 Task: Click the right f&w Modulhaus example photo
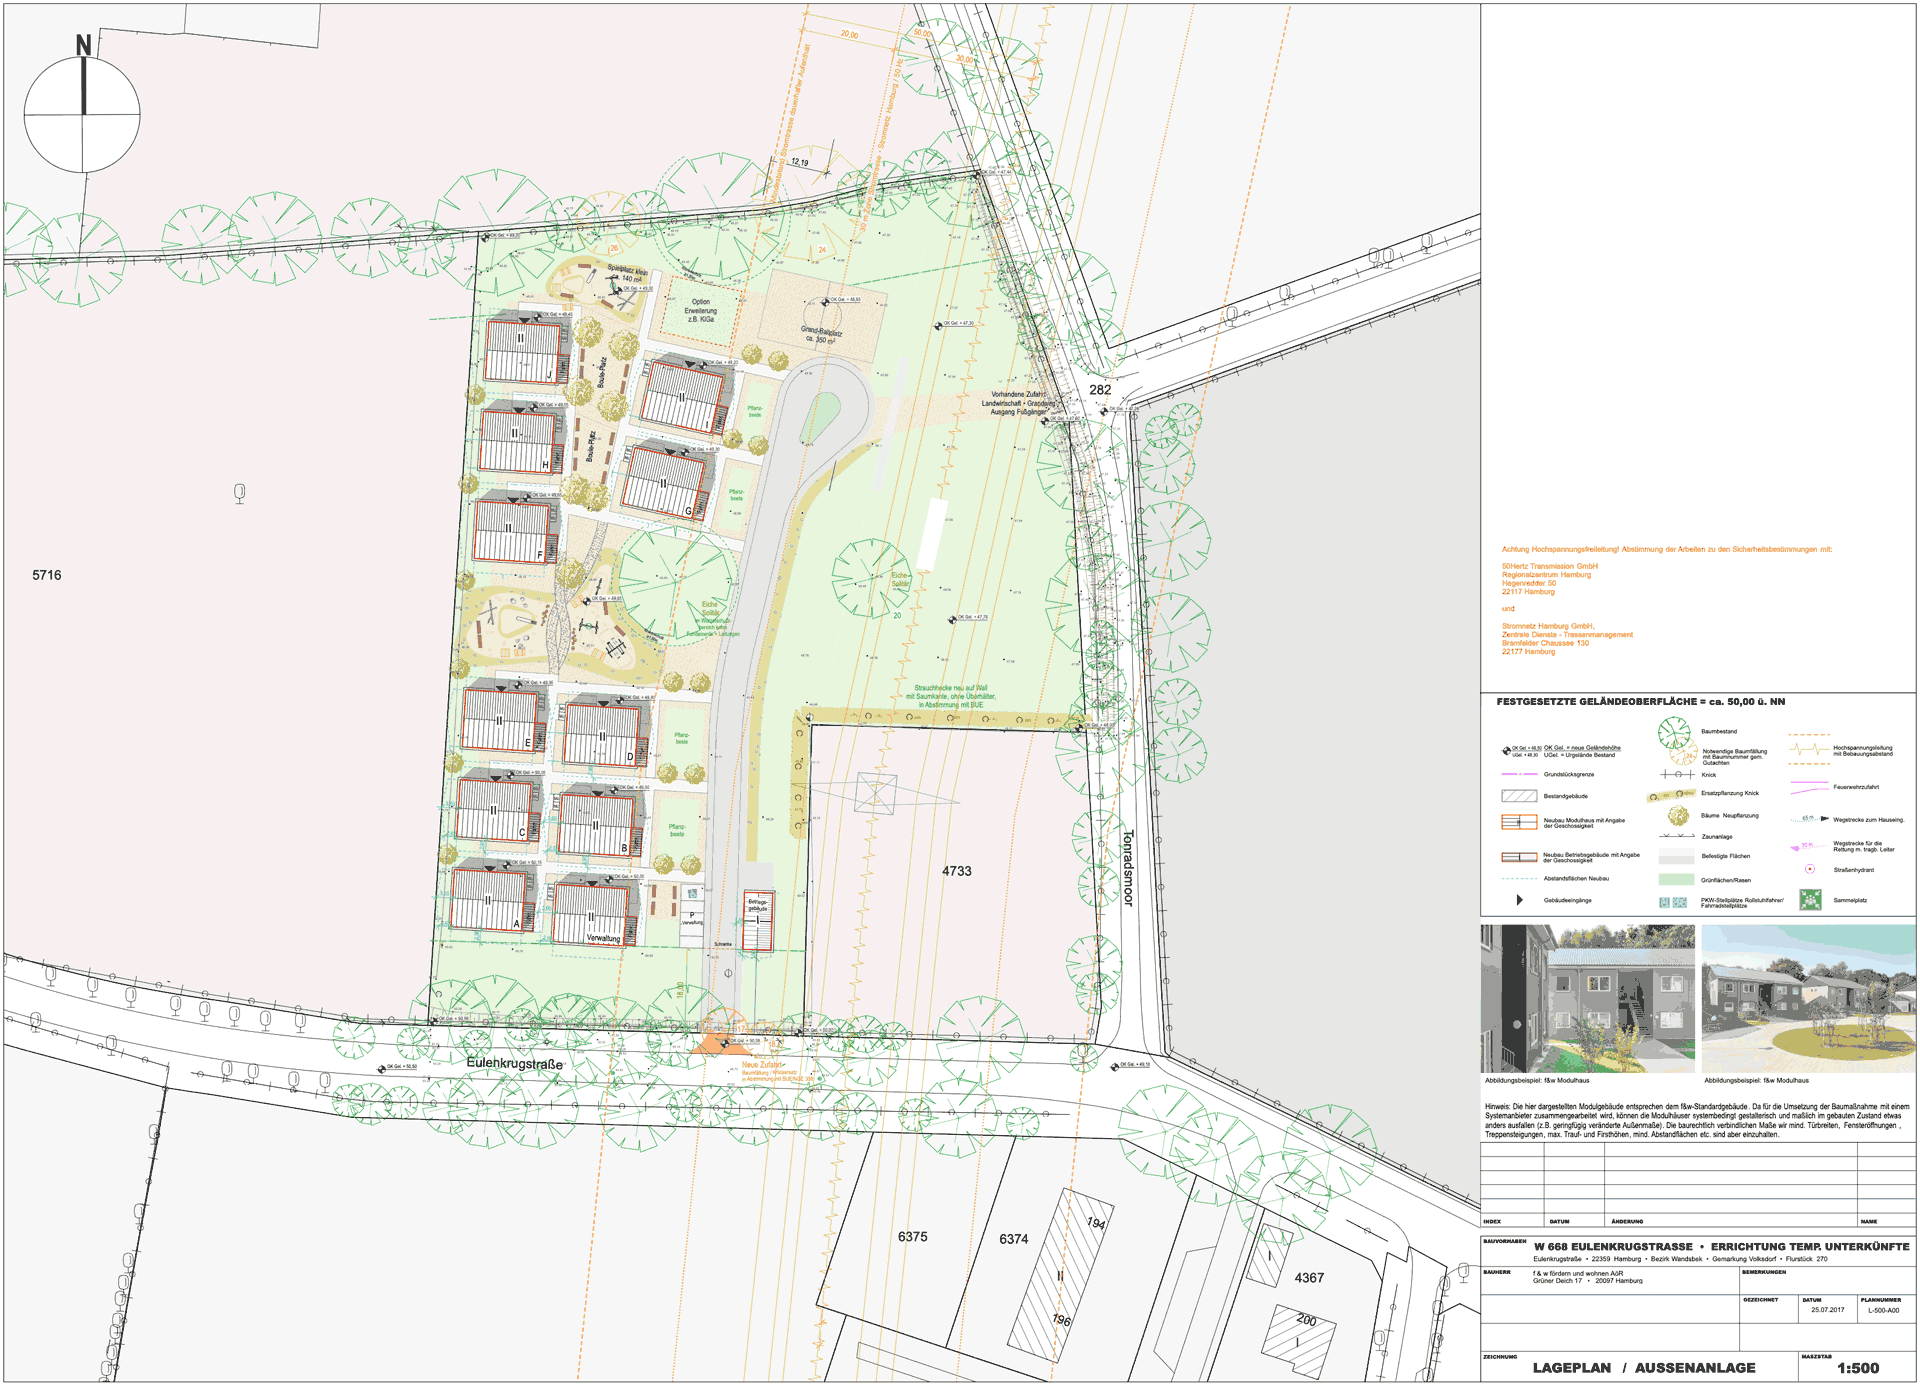[x=1808, y=998]
